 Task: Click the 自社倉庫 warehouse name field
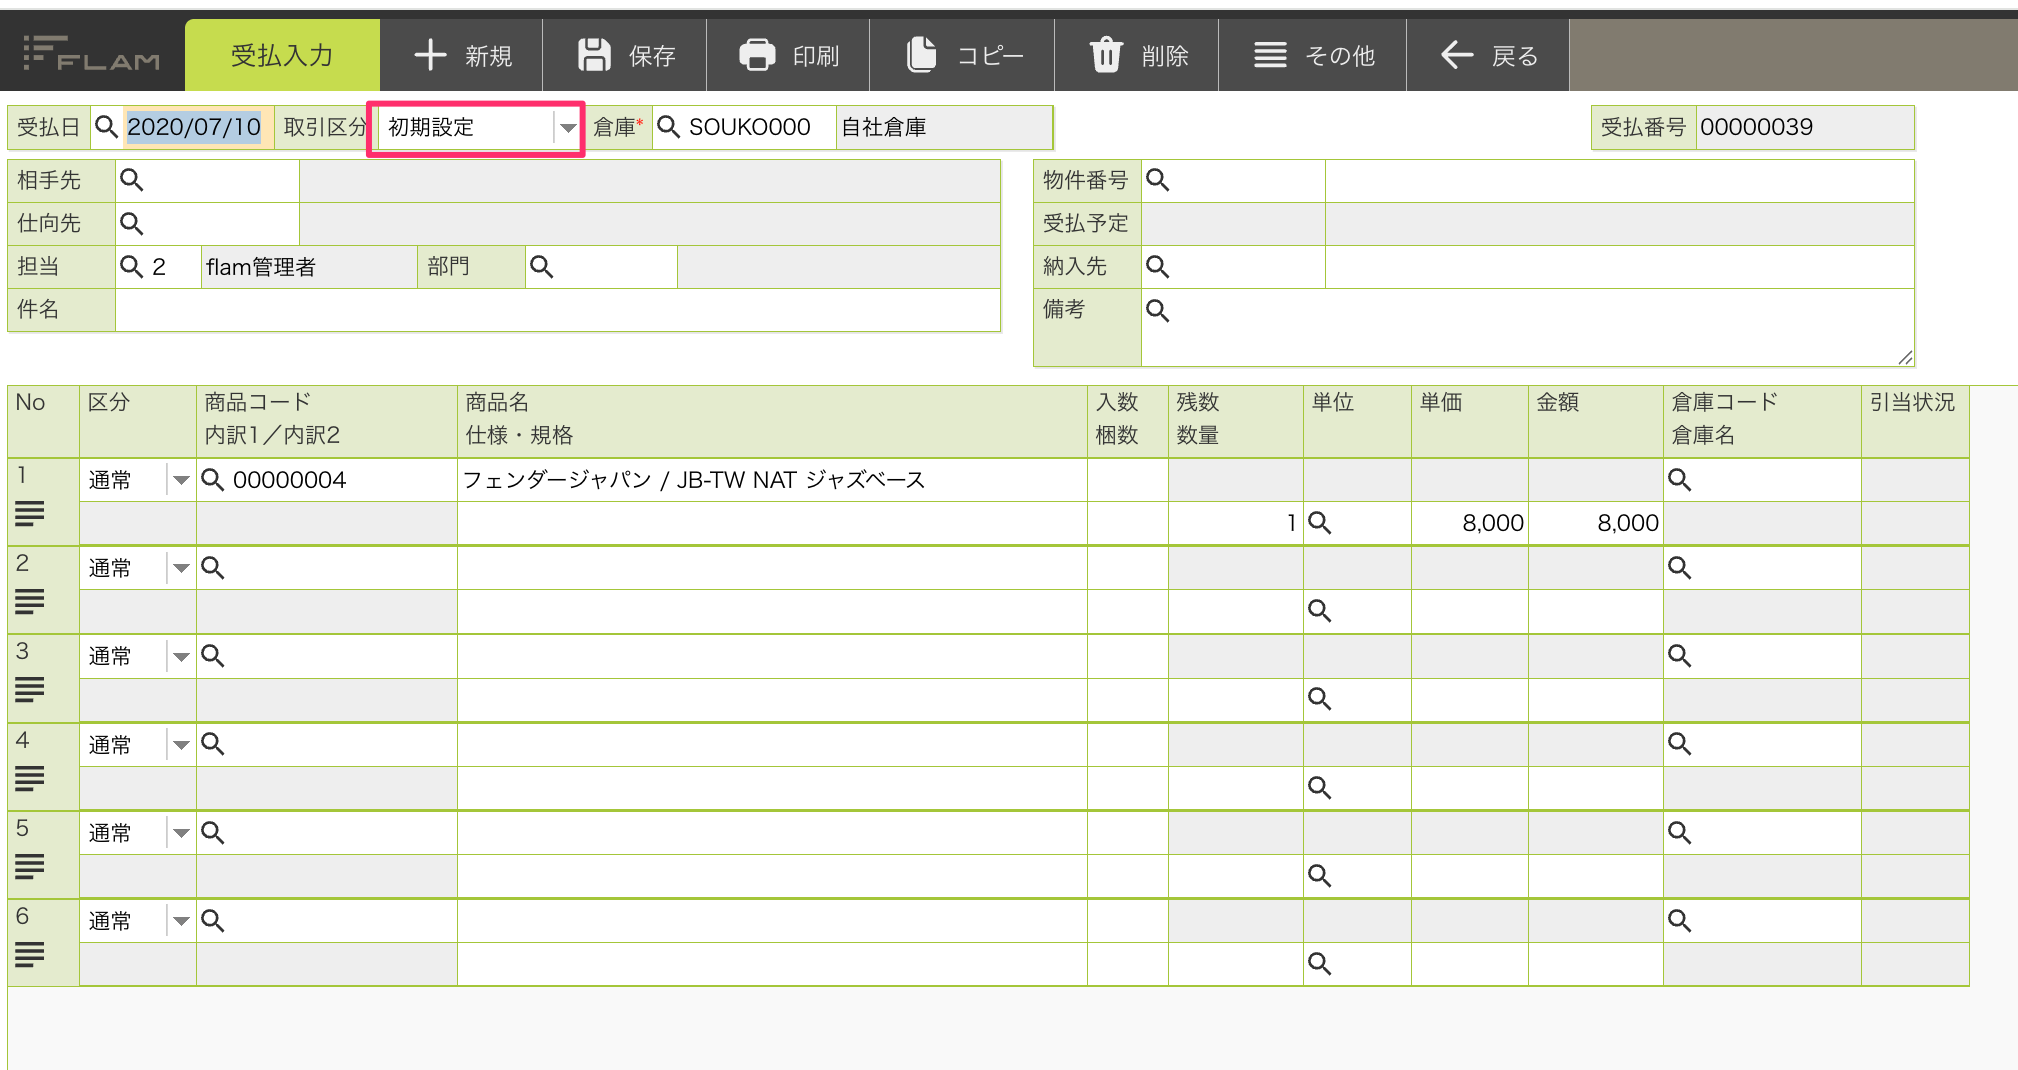click(x=944, y=127)
